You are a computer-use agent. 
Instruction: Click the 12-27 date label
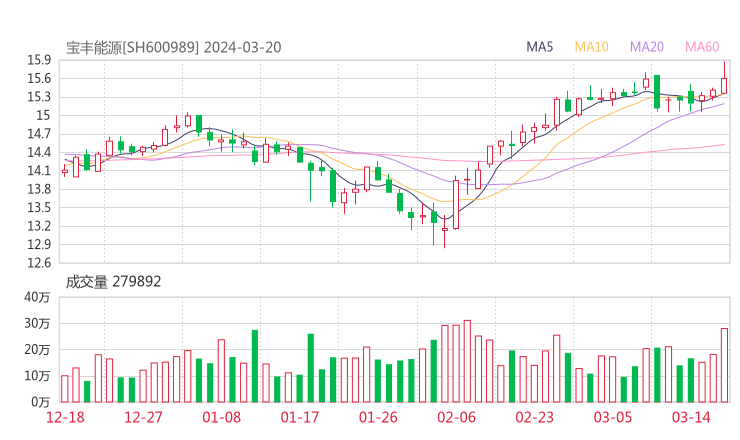tap(143, 417)
